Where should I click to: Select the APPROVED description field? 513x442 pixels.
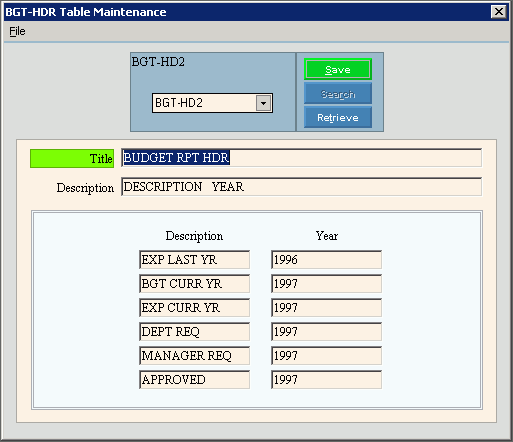194,380
